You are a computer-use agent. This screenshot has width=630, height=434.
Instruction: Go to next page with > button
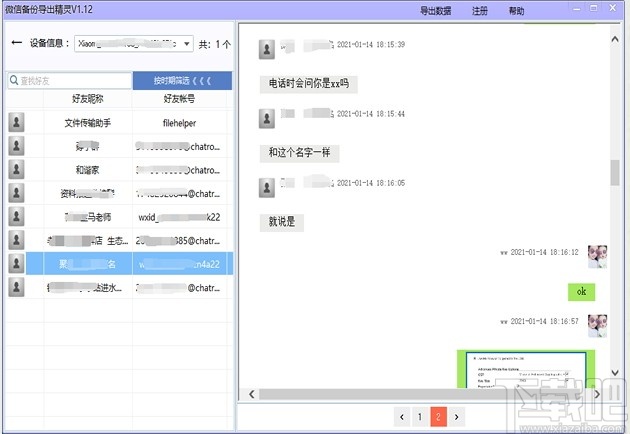click(x=456, y=417)
